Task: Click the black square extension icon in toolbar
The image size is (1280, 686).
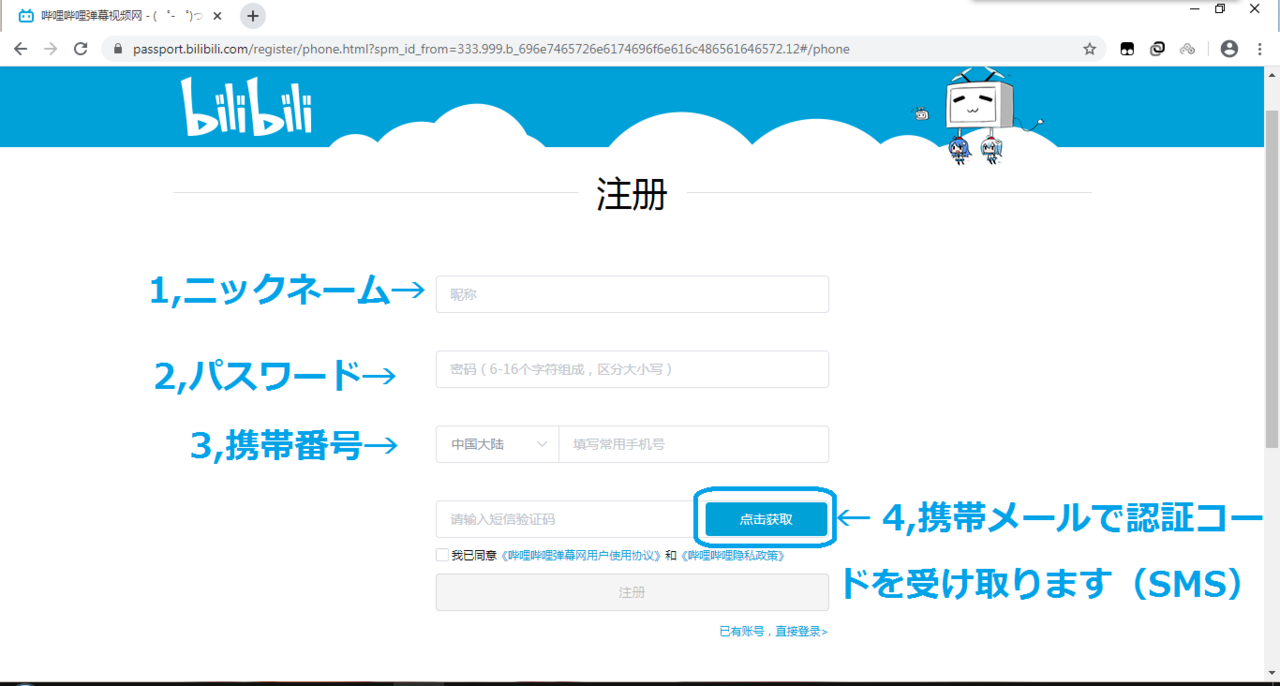Action: 1127,49
